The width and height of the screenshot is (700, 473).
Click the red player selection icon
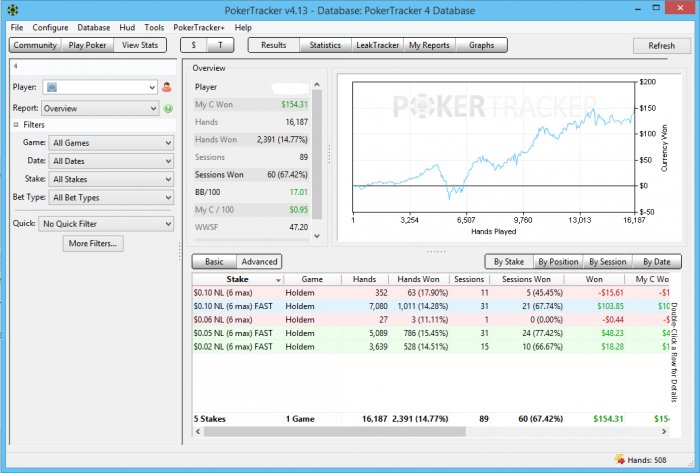[x=167, y=87]
